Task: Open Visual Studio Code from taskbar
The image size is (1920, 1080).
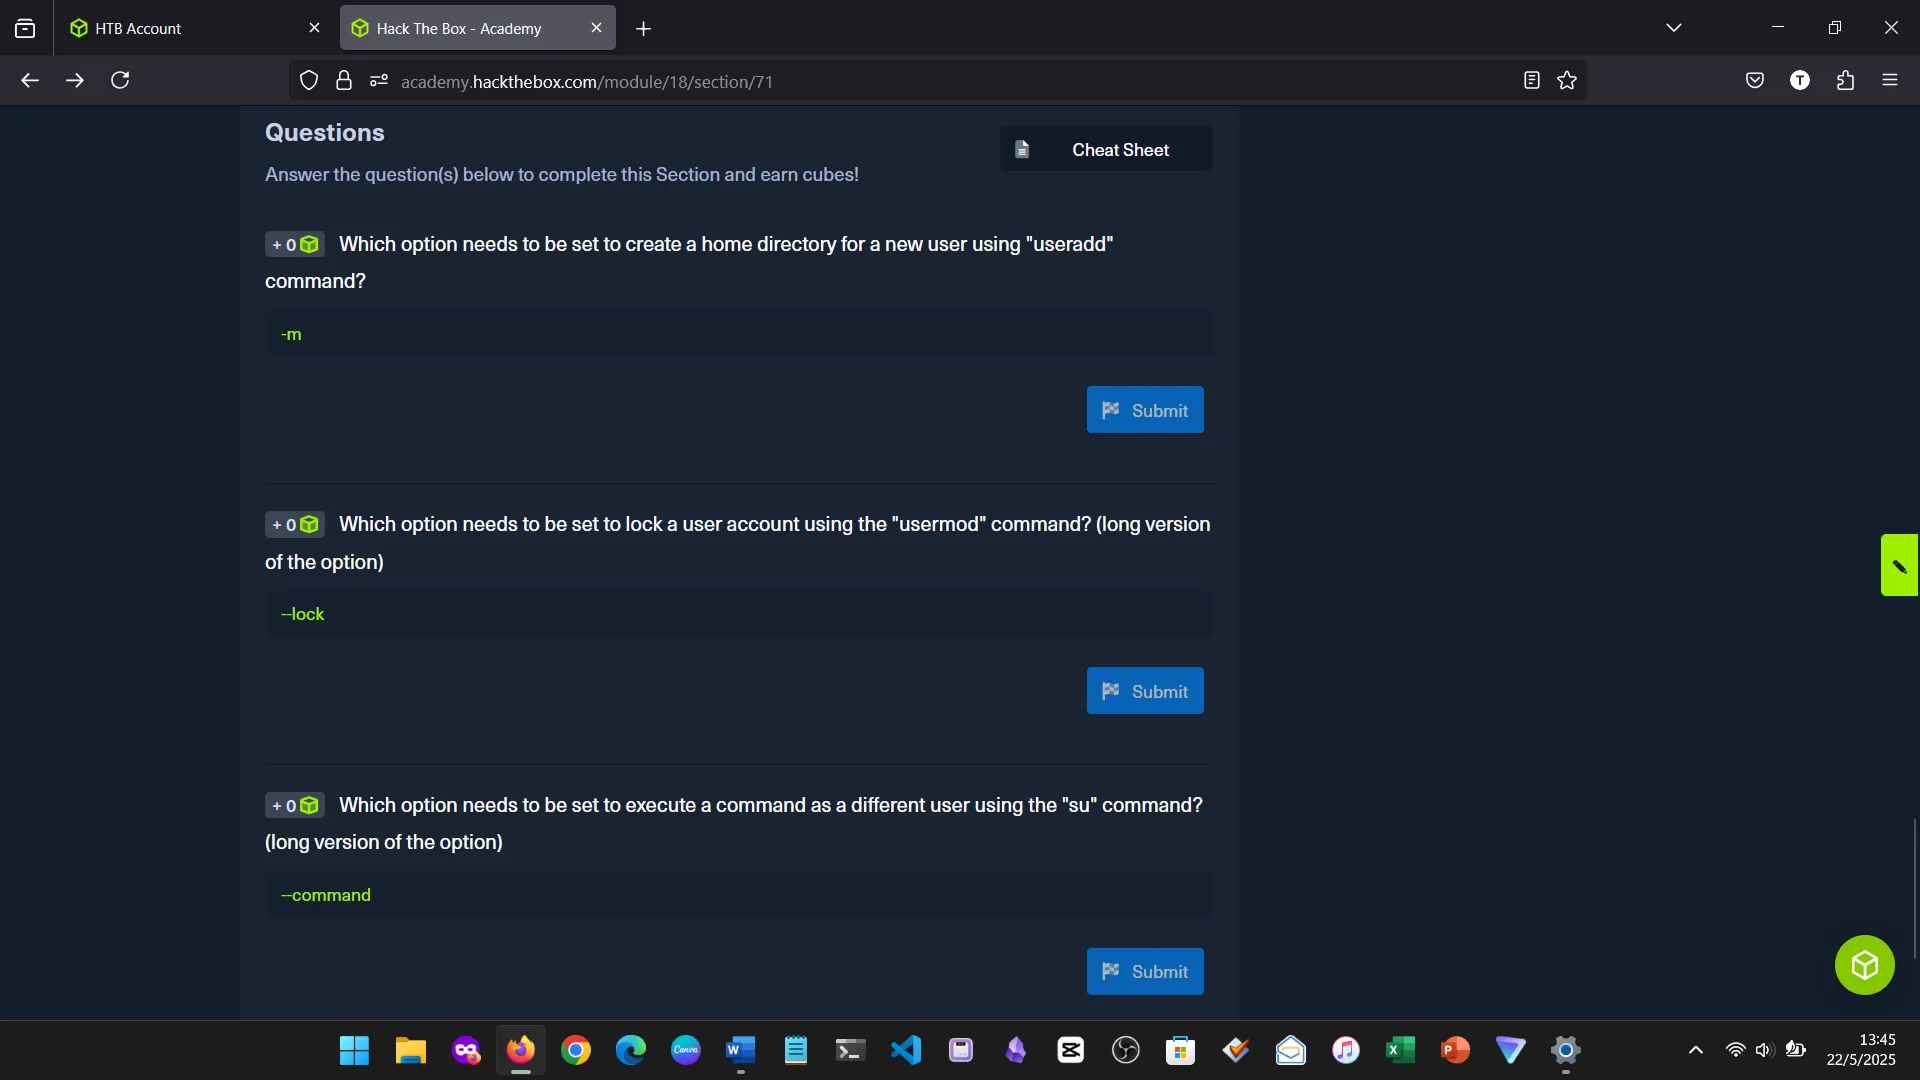Action: coord(906,1050)
